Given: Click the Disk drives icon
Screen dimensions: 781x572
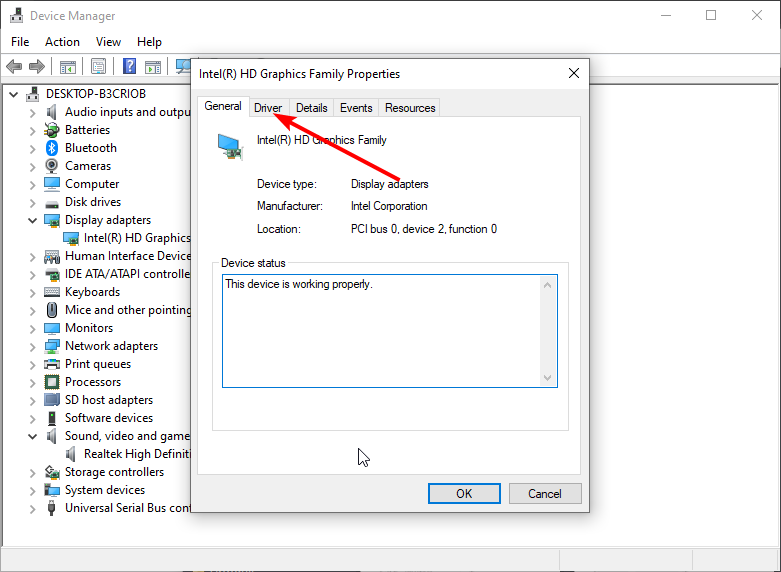Looking at the screenshot, I should (x=52, y=204).
